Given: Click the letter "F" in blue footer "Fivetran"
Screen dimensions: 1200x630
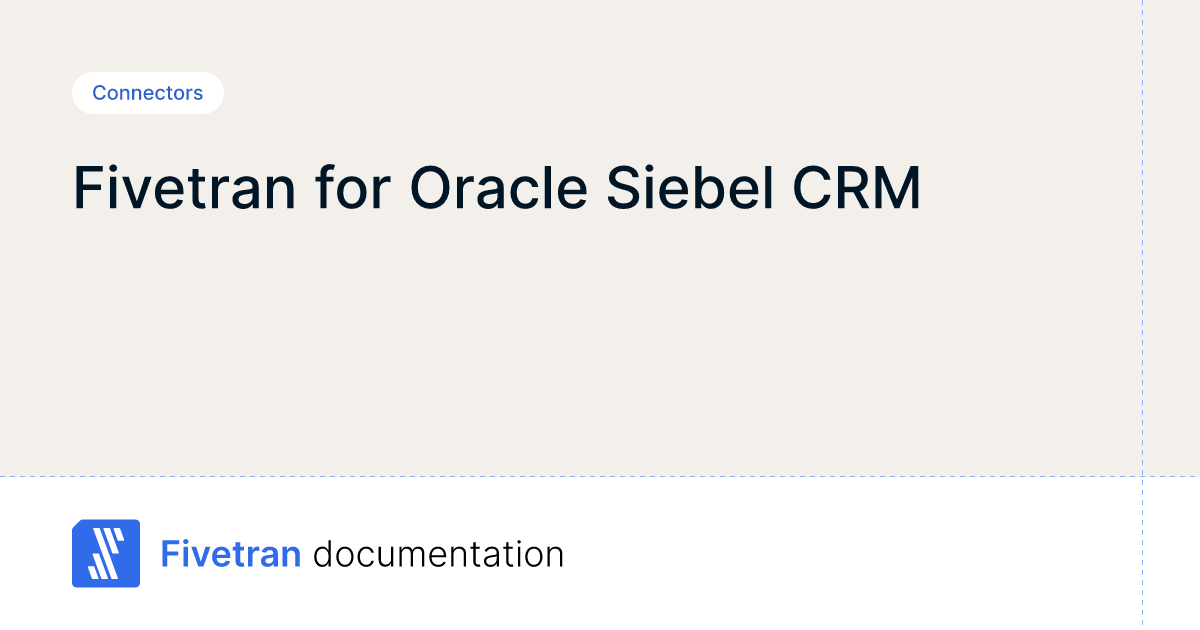Looking at the screenshot, I should click(170, 553).
